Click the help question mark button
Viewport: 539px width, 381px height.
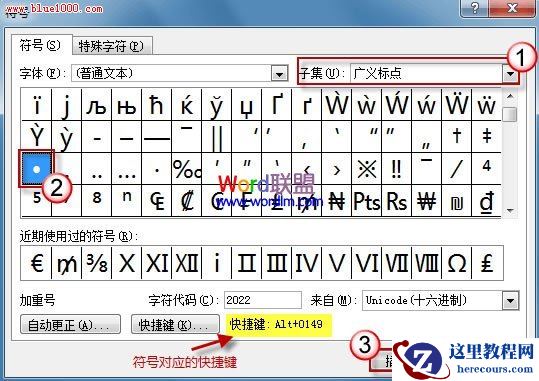coord(474,8)
